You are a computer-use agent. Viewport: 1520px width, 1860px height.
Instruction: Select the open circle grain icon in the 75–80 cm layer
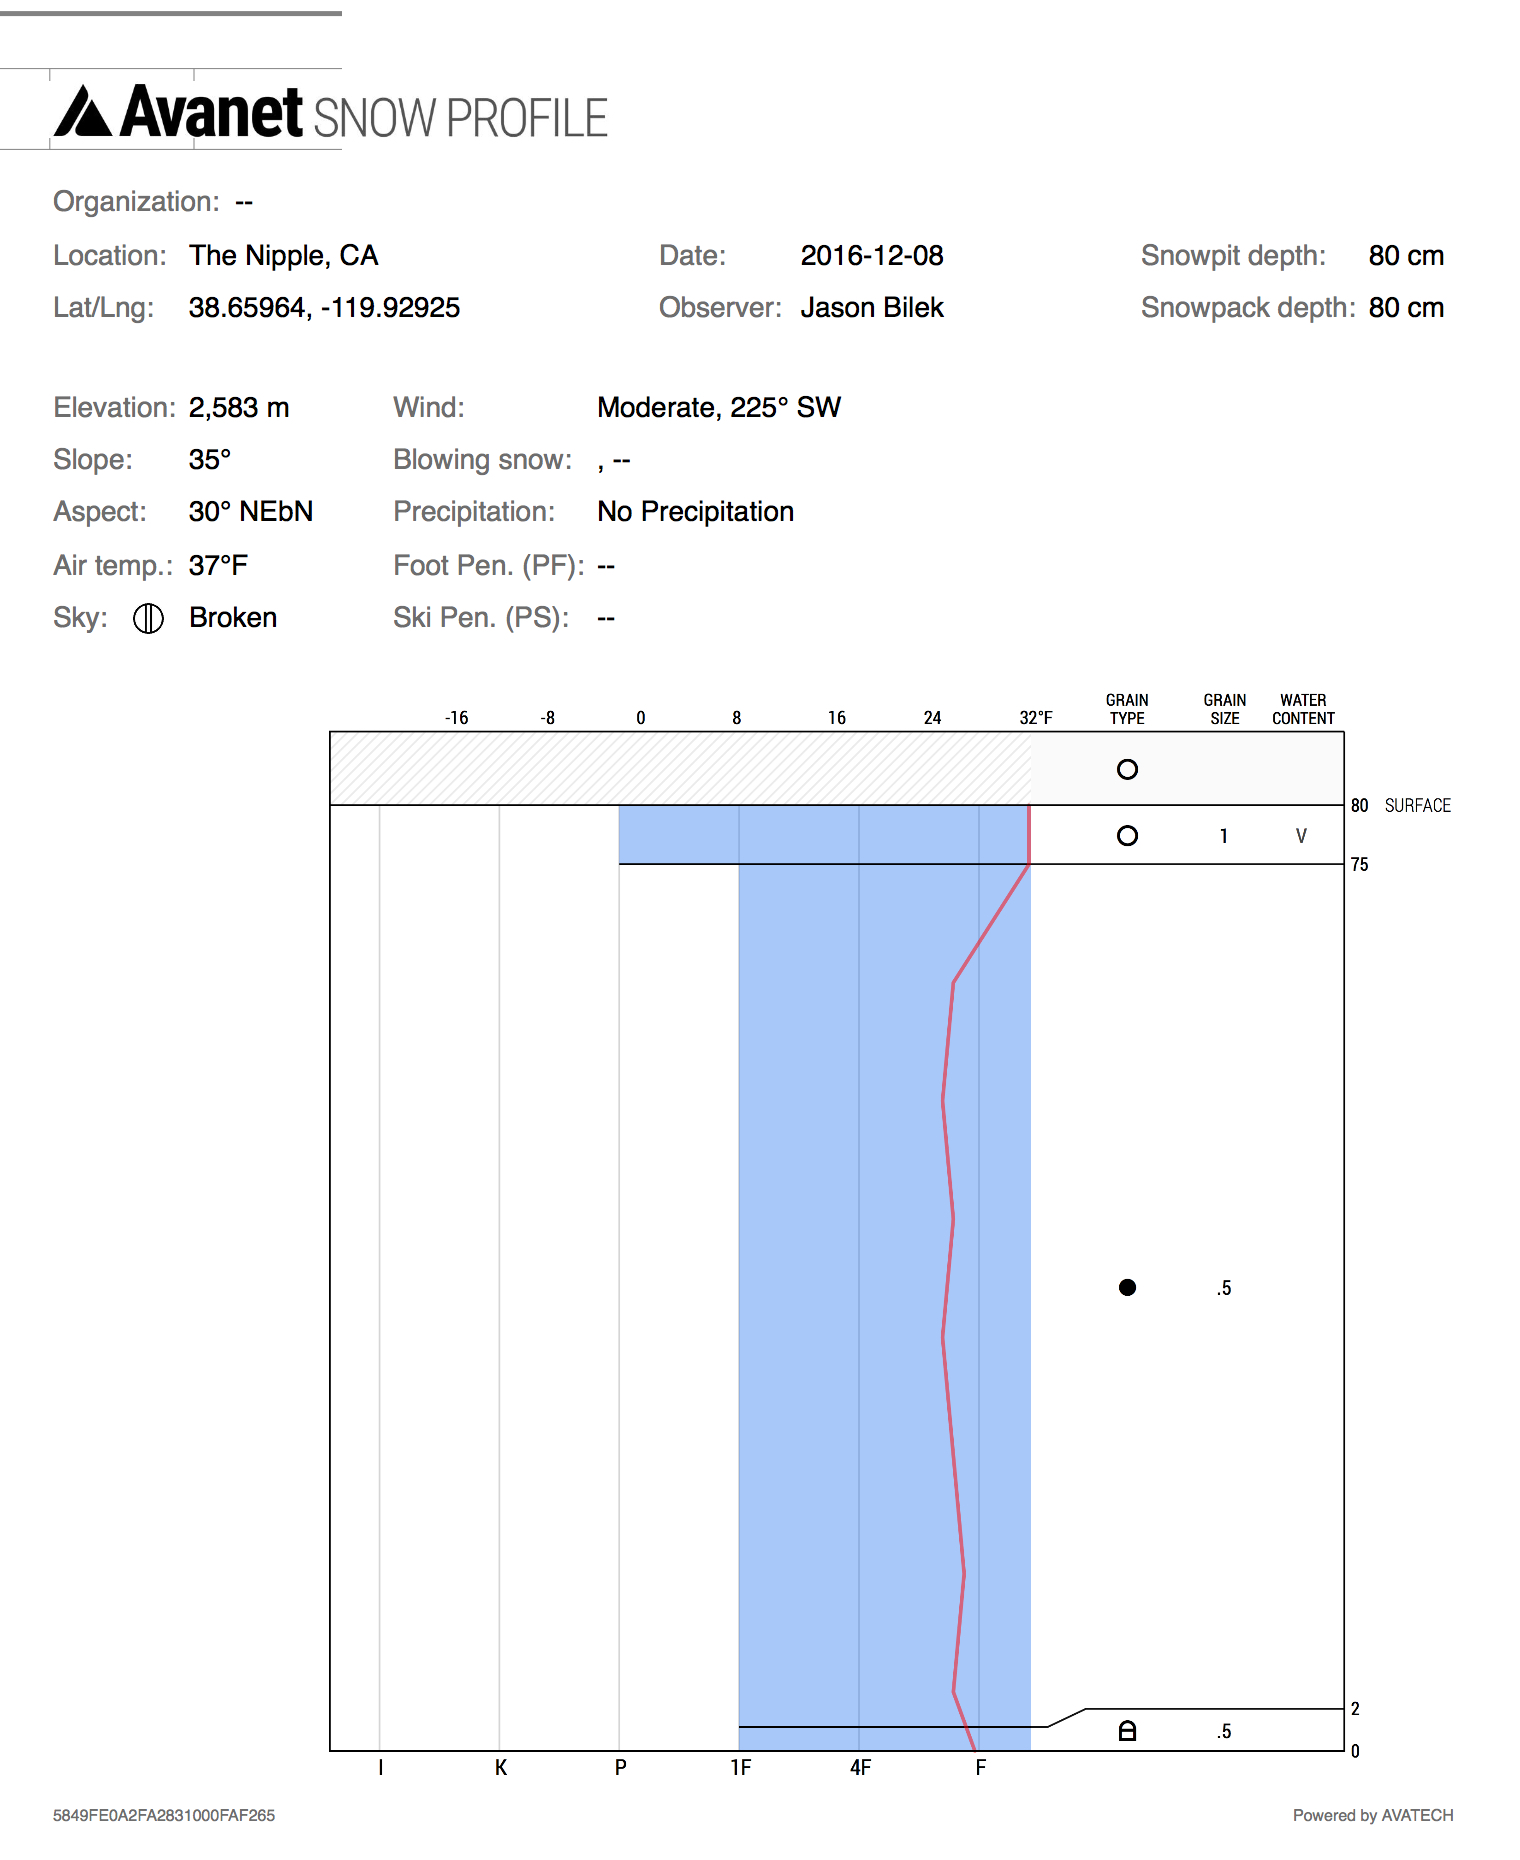pos(1127,835)
